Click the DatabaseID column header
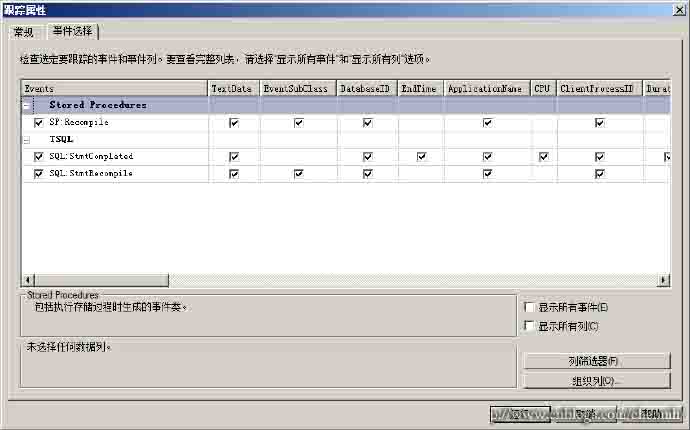This screenshot has height=430, width=690. pyautogui.click(x=367, y=88)
